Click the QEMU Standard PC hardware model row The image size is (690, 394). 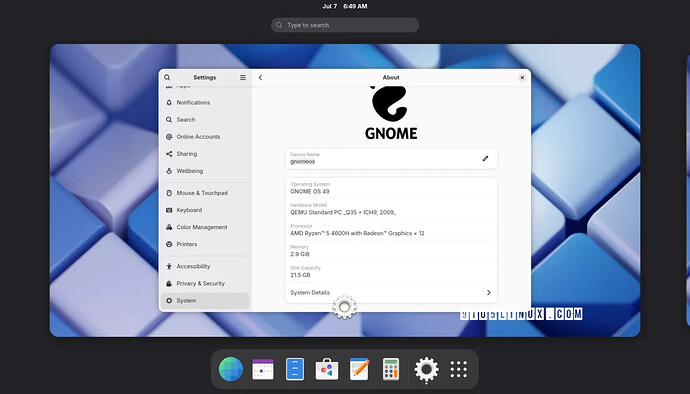391,209
